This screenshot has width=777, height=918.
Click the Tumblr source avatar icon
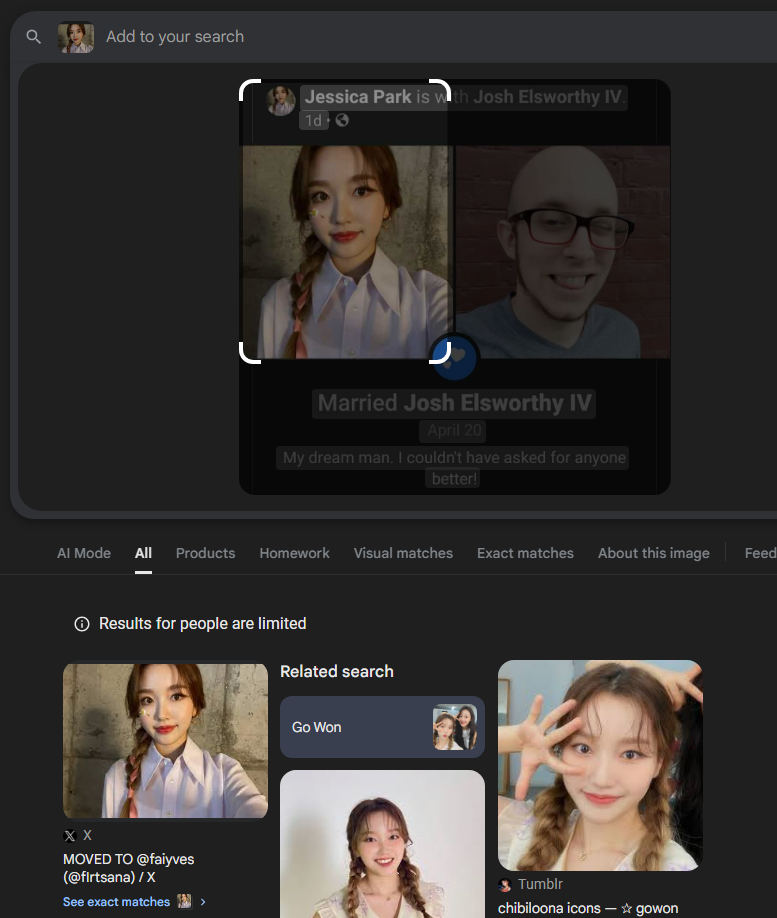pyautogui.click(x=504, y=885)
